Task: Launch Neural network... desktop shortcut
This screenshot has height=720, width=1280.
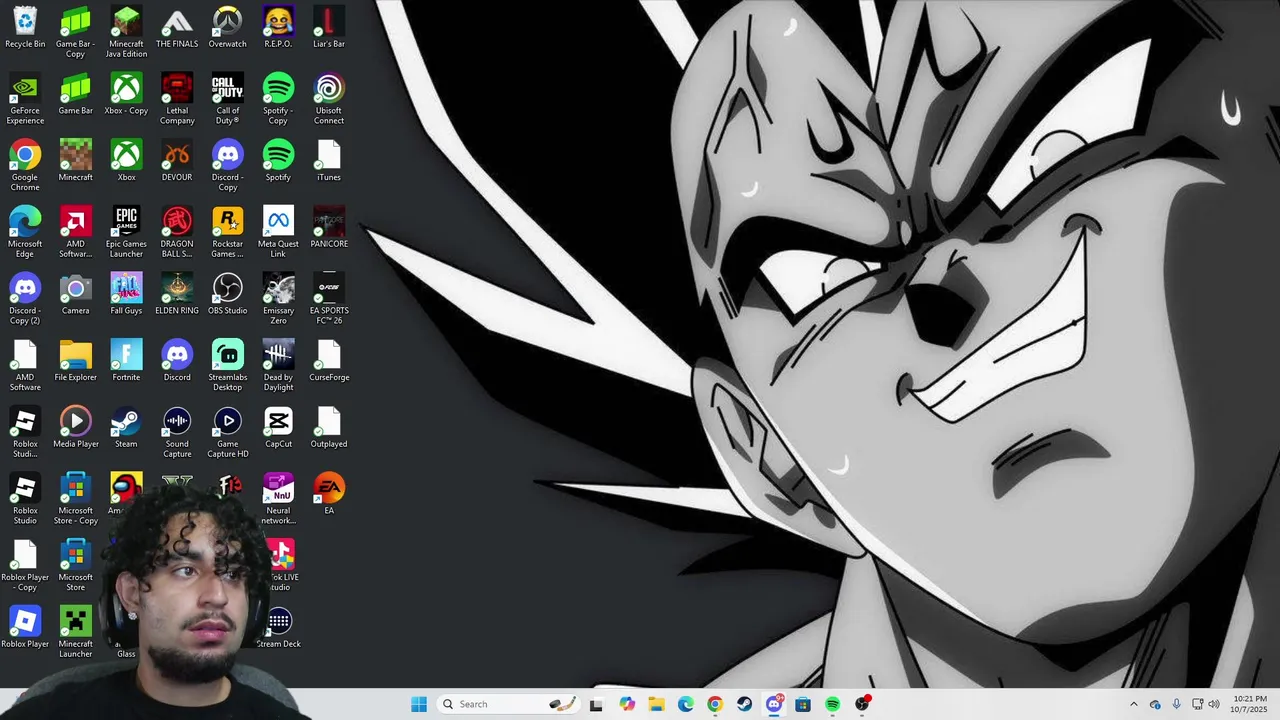Action: (278, 499)
